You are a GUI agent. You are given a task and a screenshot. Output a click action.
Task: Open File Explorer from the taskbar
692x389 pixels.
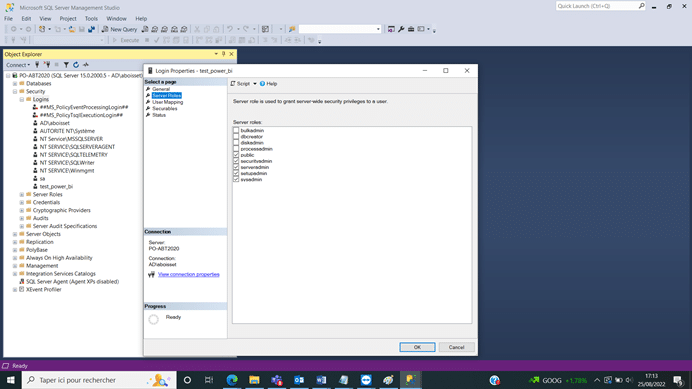[254, 380]
